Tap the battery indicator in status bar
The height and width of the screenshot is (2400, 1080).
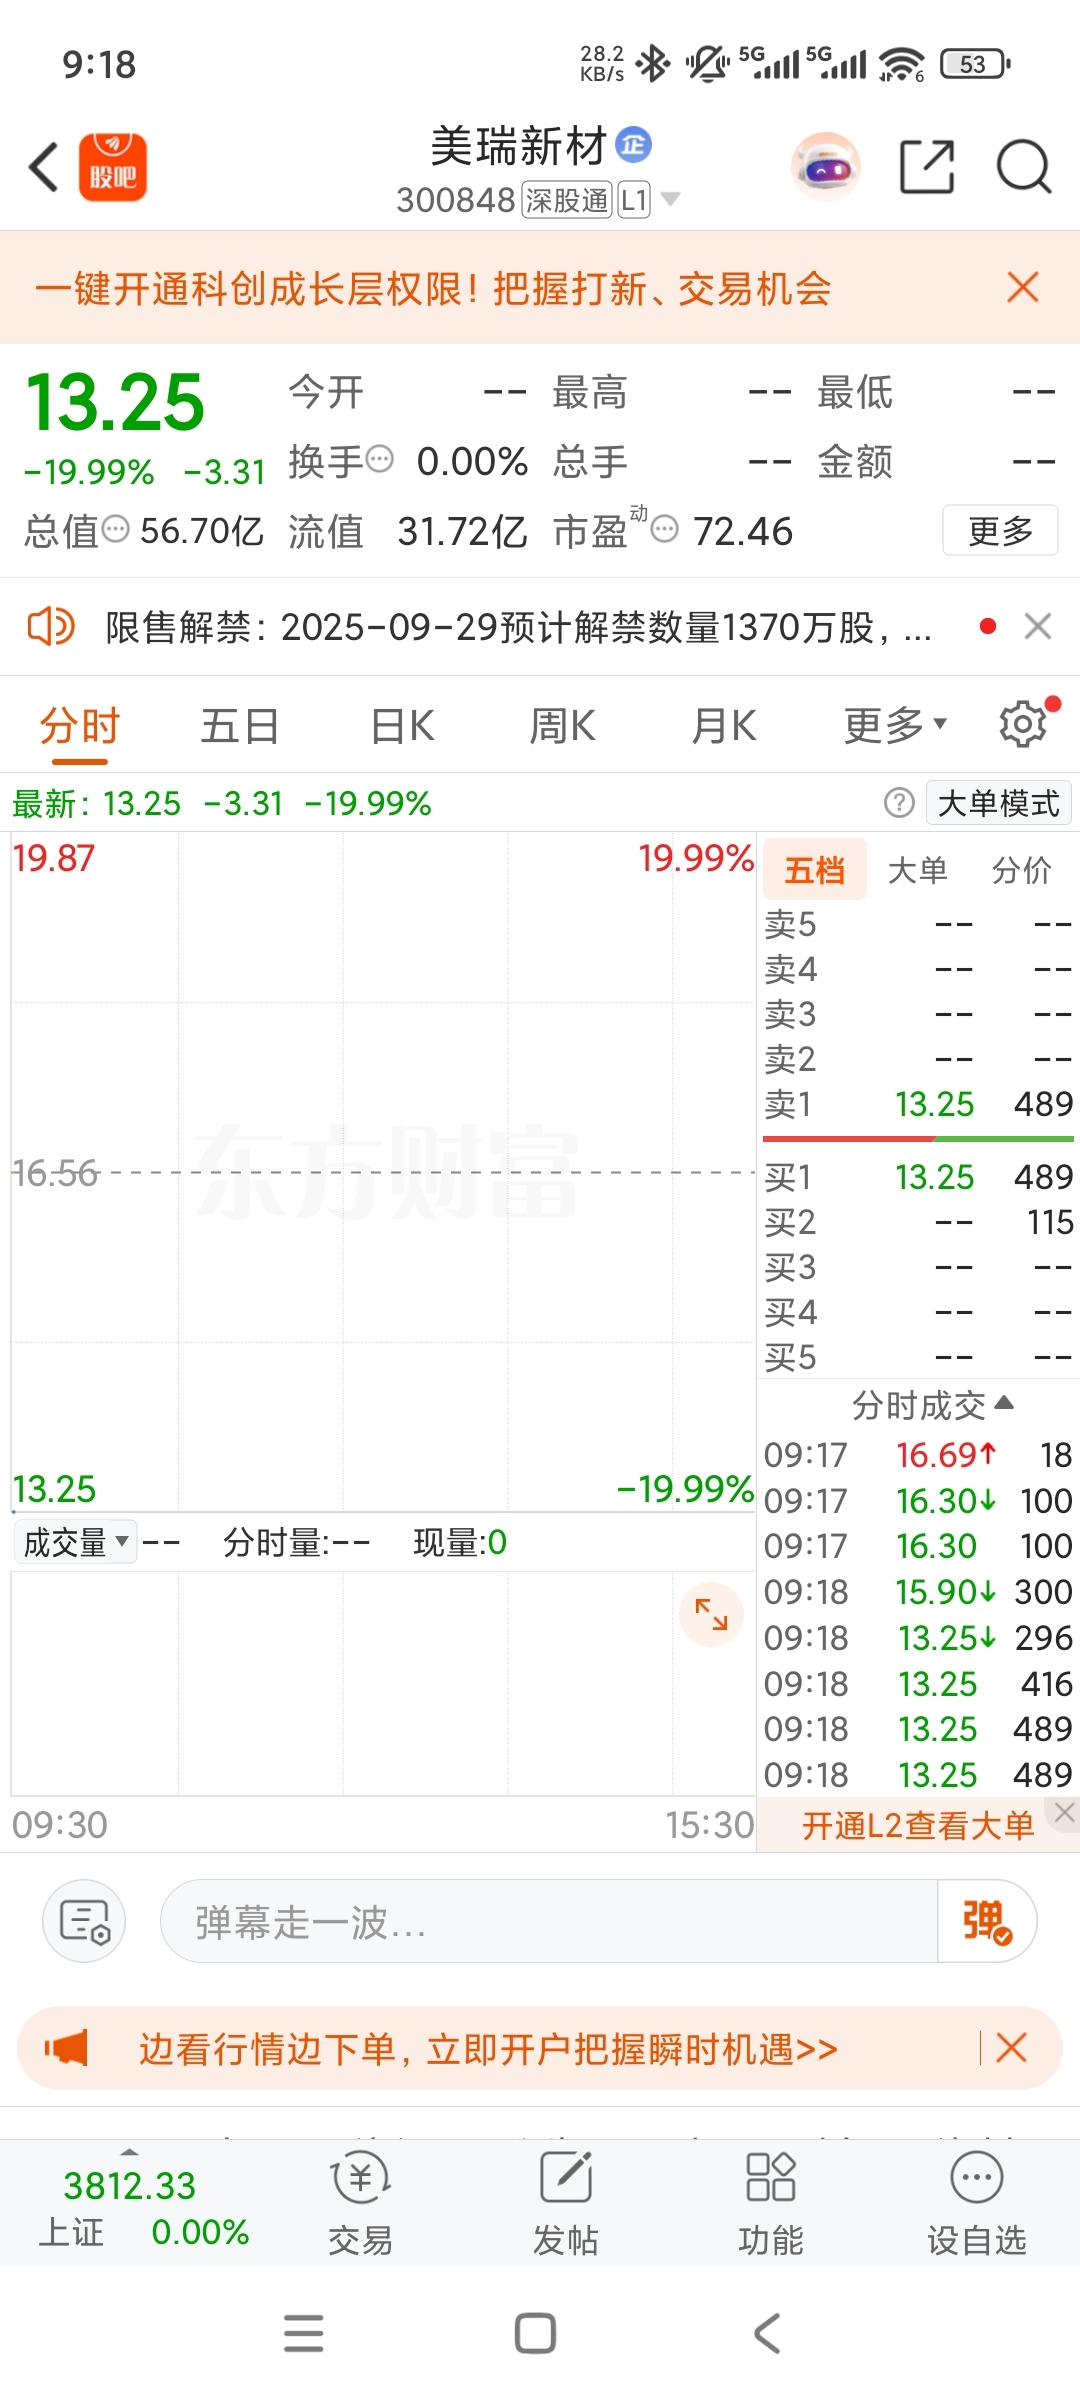click(976, 64)
